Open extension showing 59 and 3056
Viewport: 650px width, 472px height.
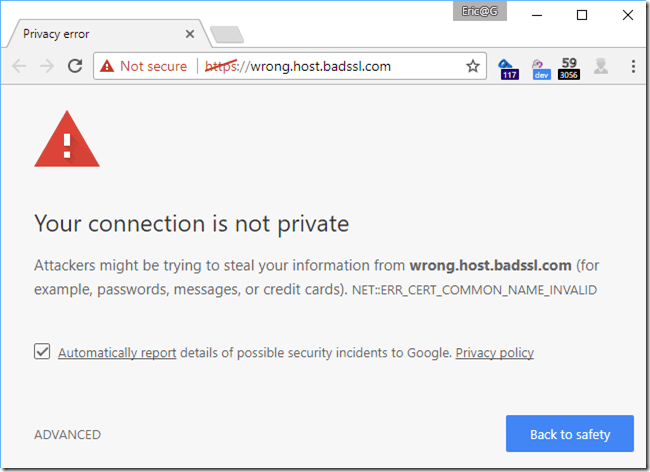pyautogui.click(x=569, y=67)
